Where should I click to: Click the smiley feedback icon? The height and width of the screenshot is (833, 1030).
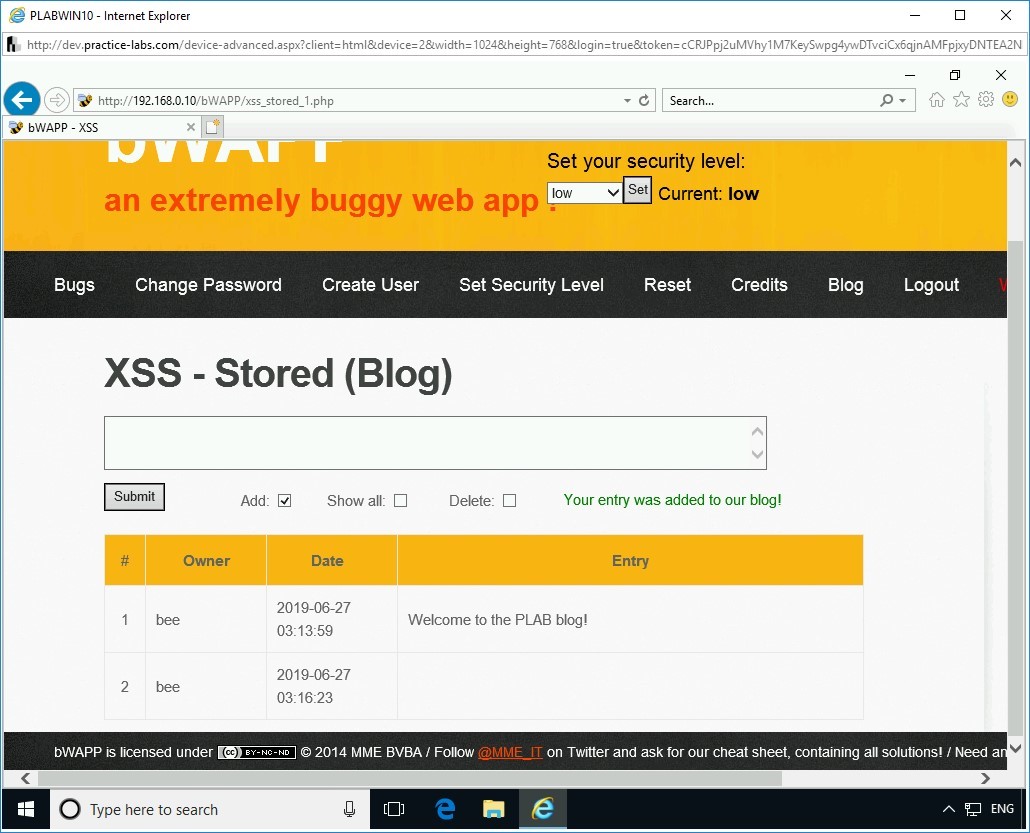[1010, 100]
